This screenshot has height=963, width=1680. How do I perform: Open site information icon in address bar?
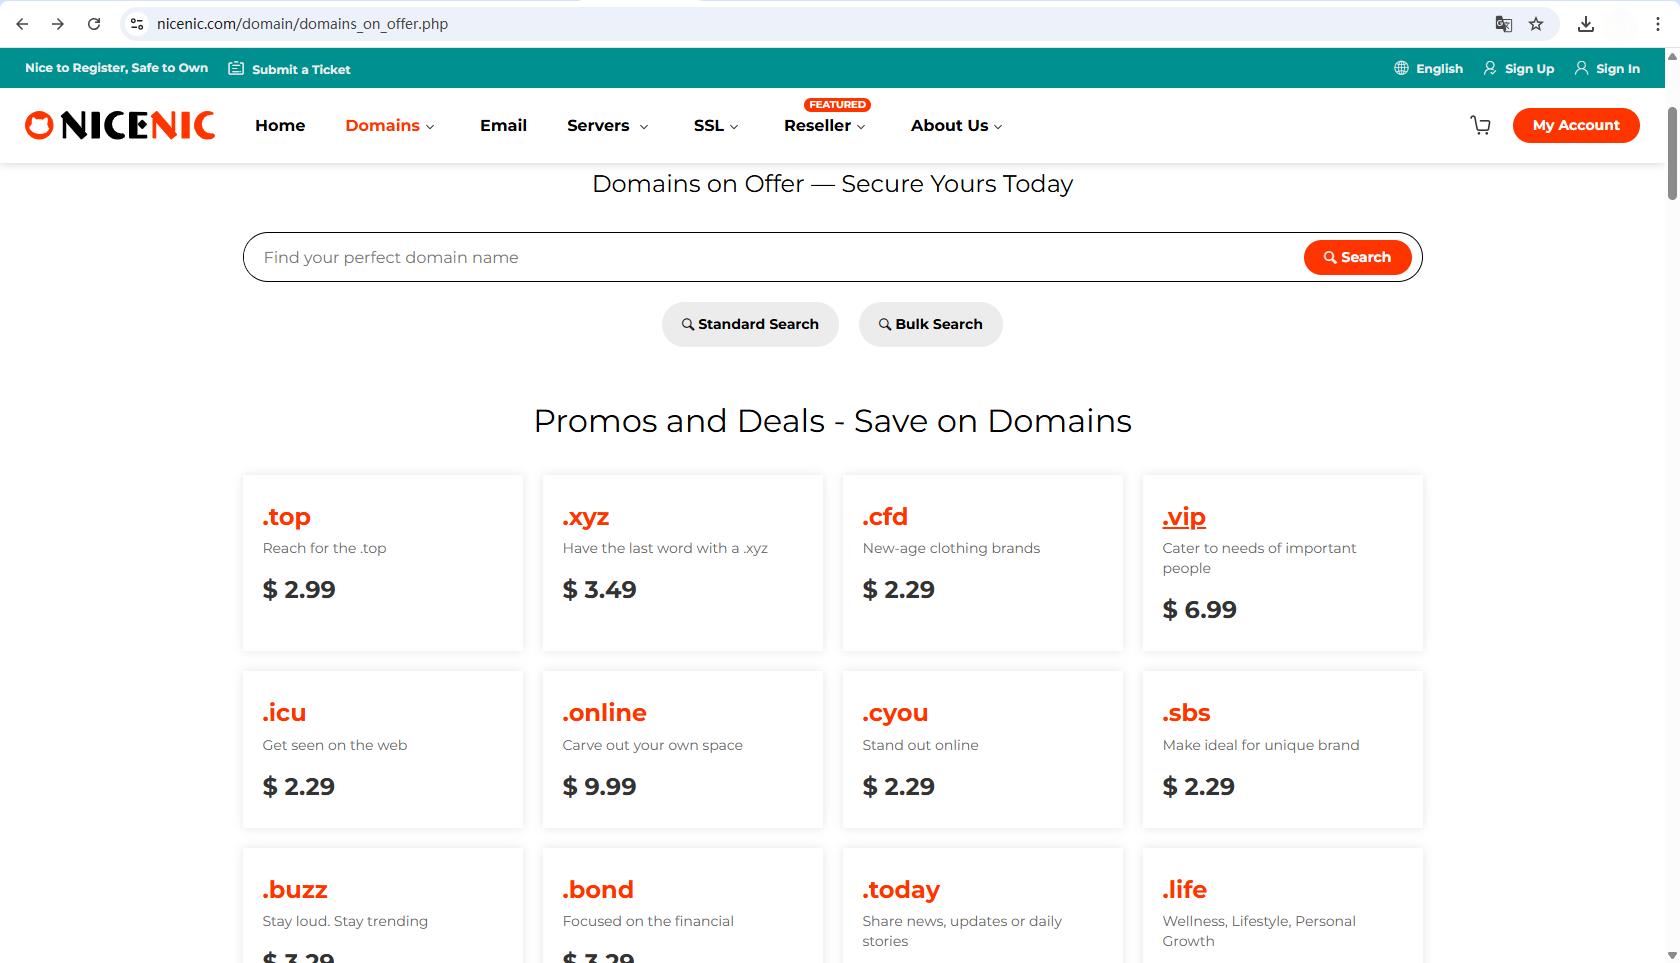coord(137,24)
